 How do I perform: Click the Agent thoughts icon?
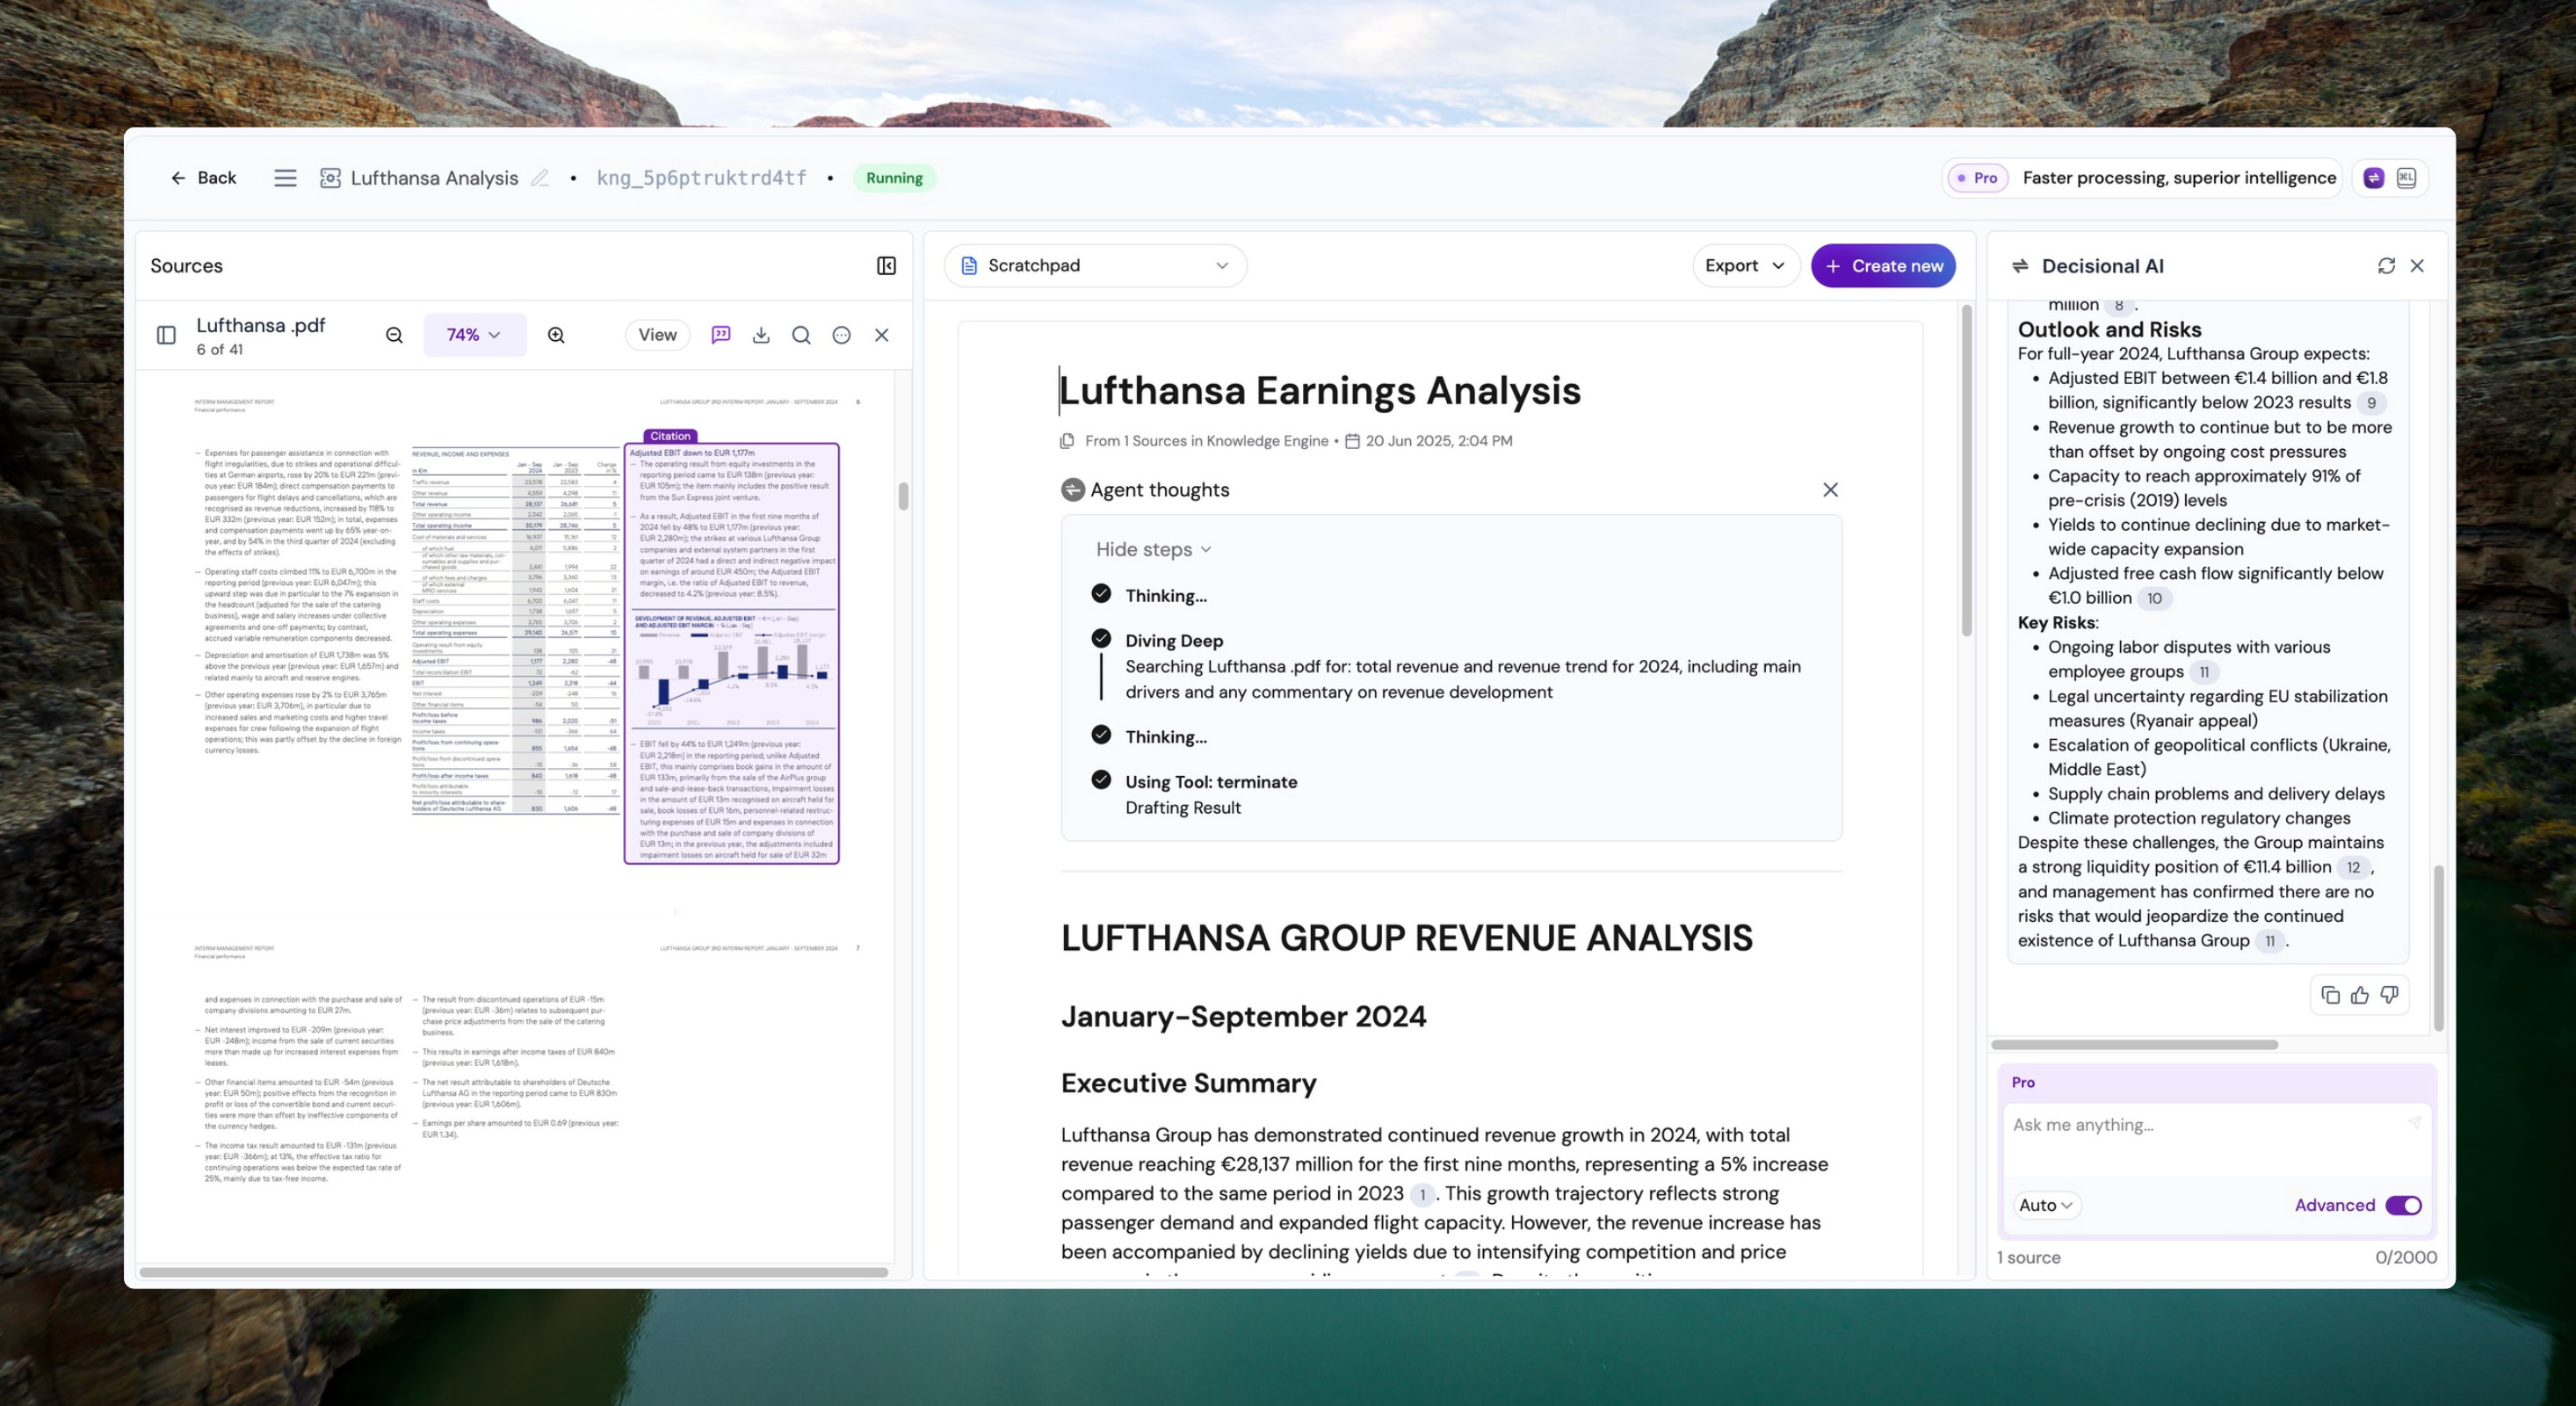pos(1073,490)
